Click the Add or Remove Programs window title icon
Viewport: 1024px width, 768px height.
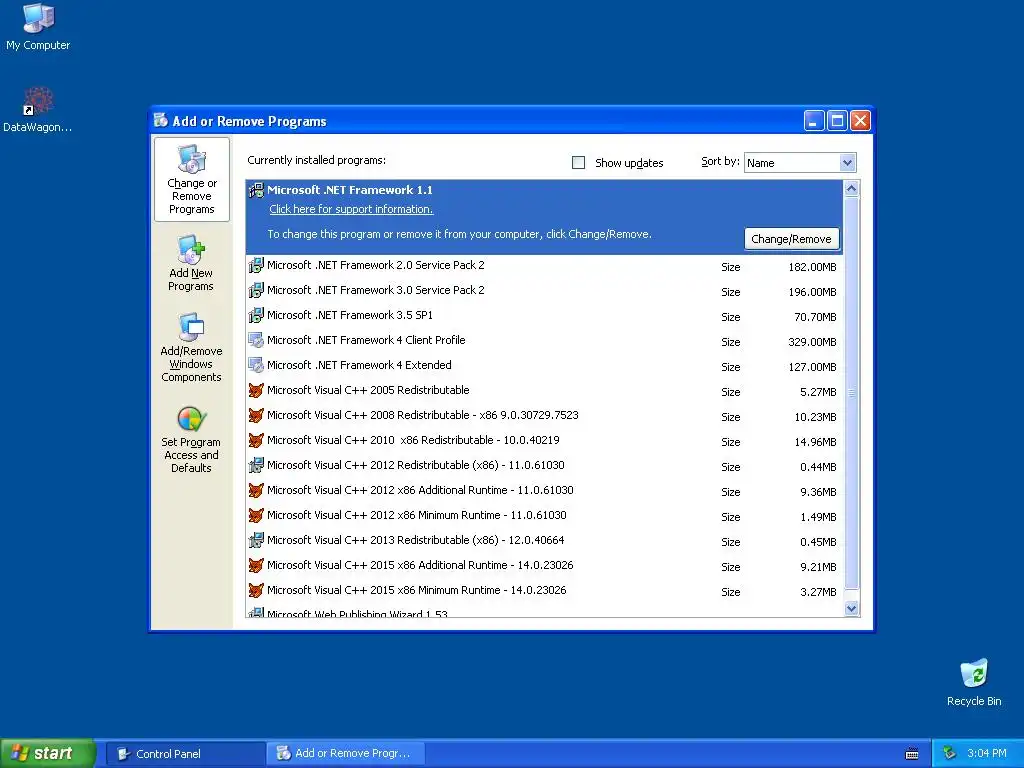pyautogui.click(x=161, y=120)
